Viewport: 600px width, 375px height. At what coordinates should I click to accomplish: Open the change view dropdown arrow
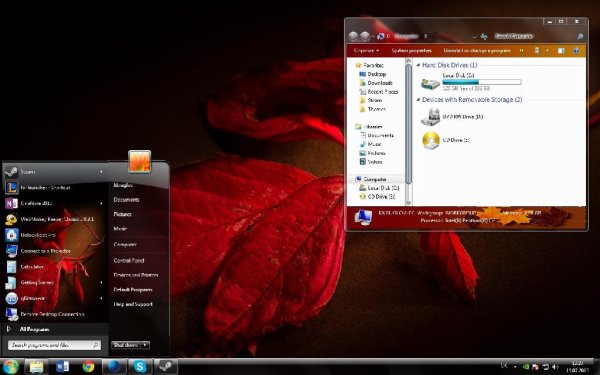547,51
